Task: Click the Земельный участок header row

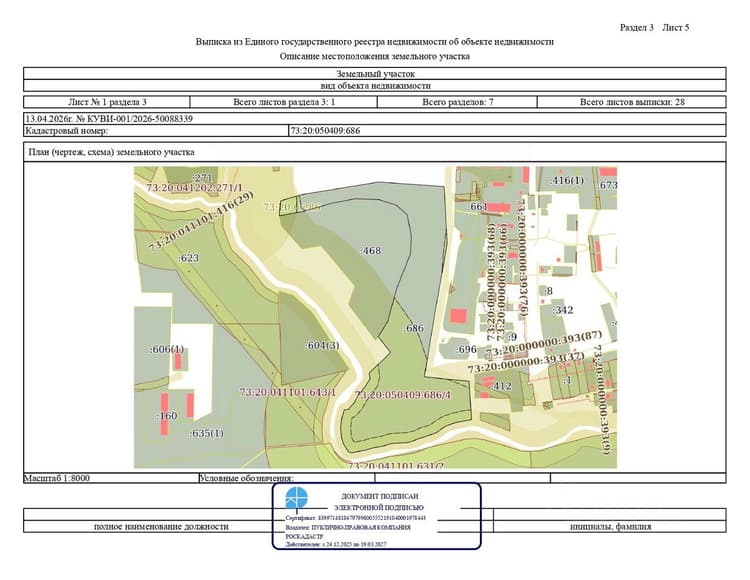Action: click(375, 74)
